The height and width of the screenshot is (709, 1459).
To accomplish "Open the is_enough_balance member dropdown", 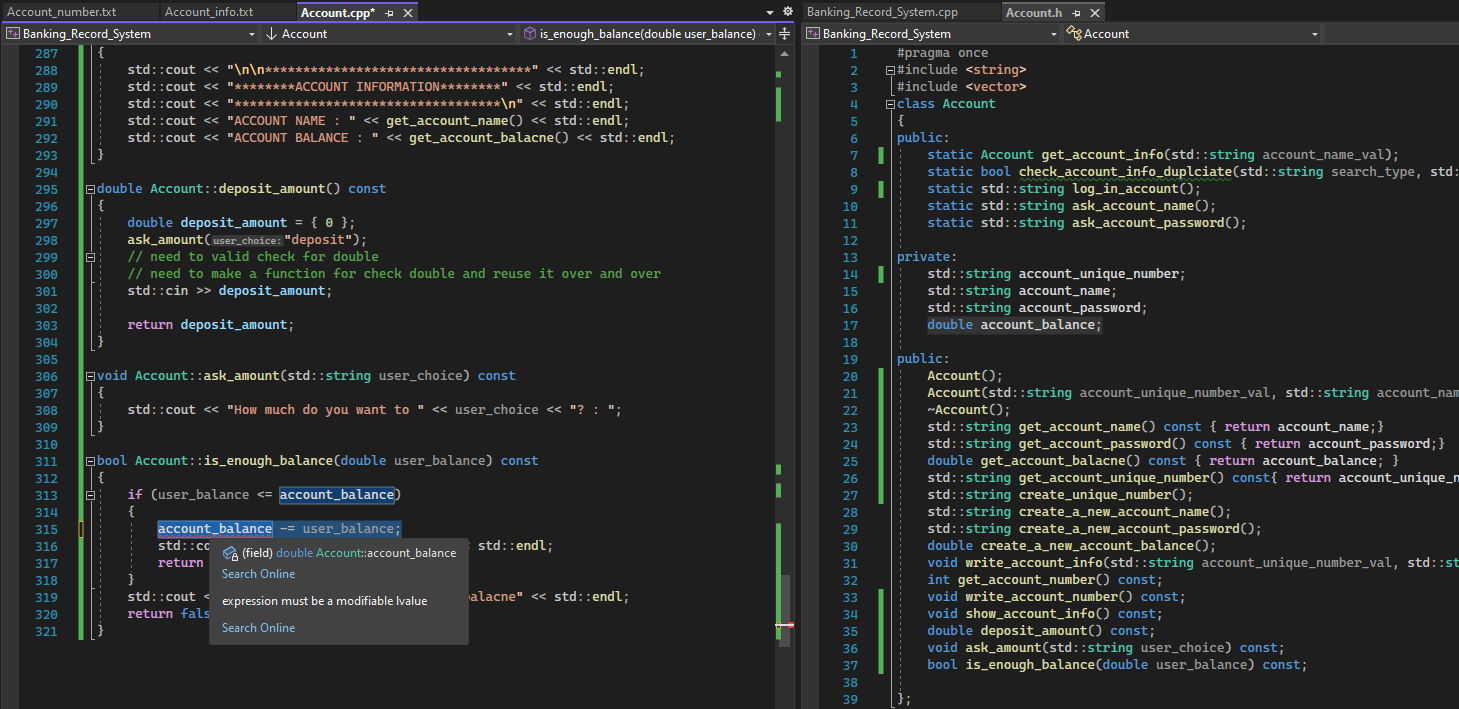I will [768, 33].
